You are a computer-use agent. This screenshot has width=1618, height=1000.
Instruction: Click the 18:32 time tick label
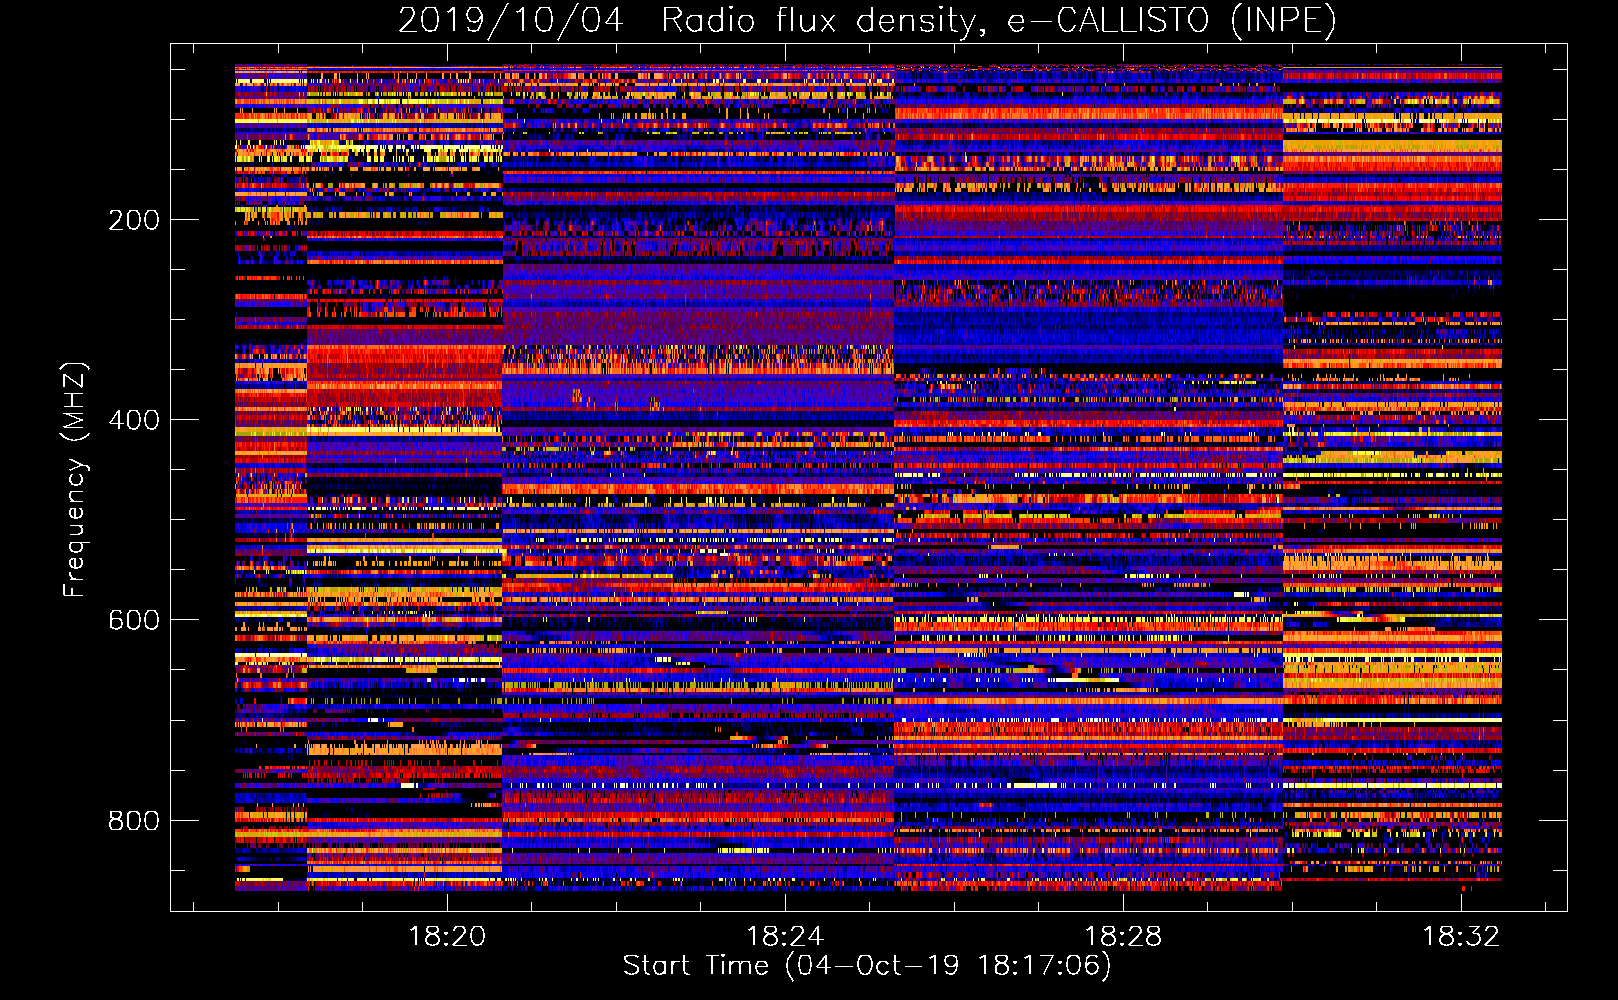click(x=1461, y=936)
